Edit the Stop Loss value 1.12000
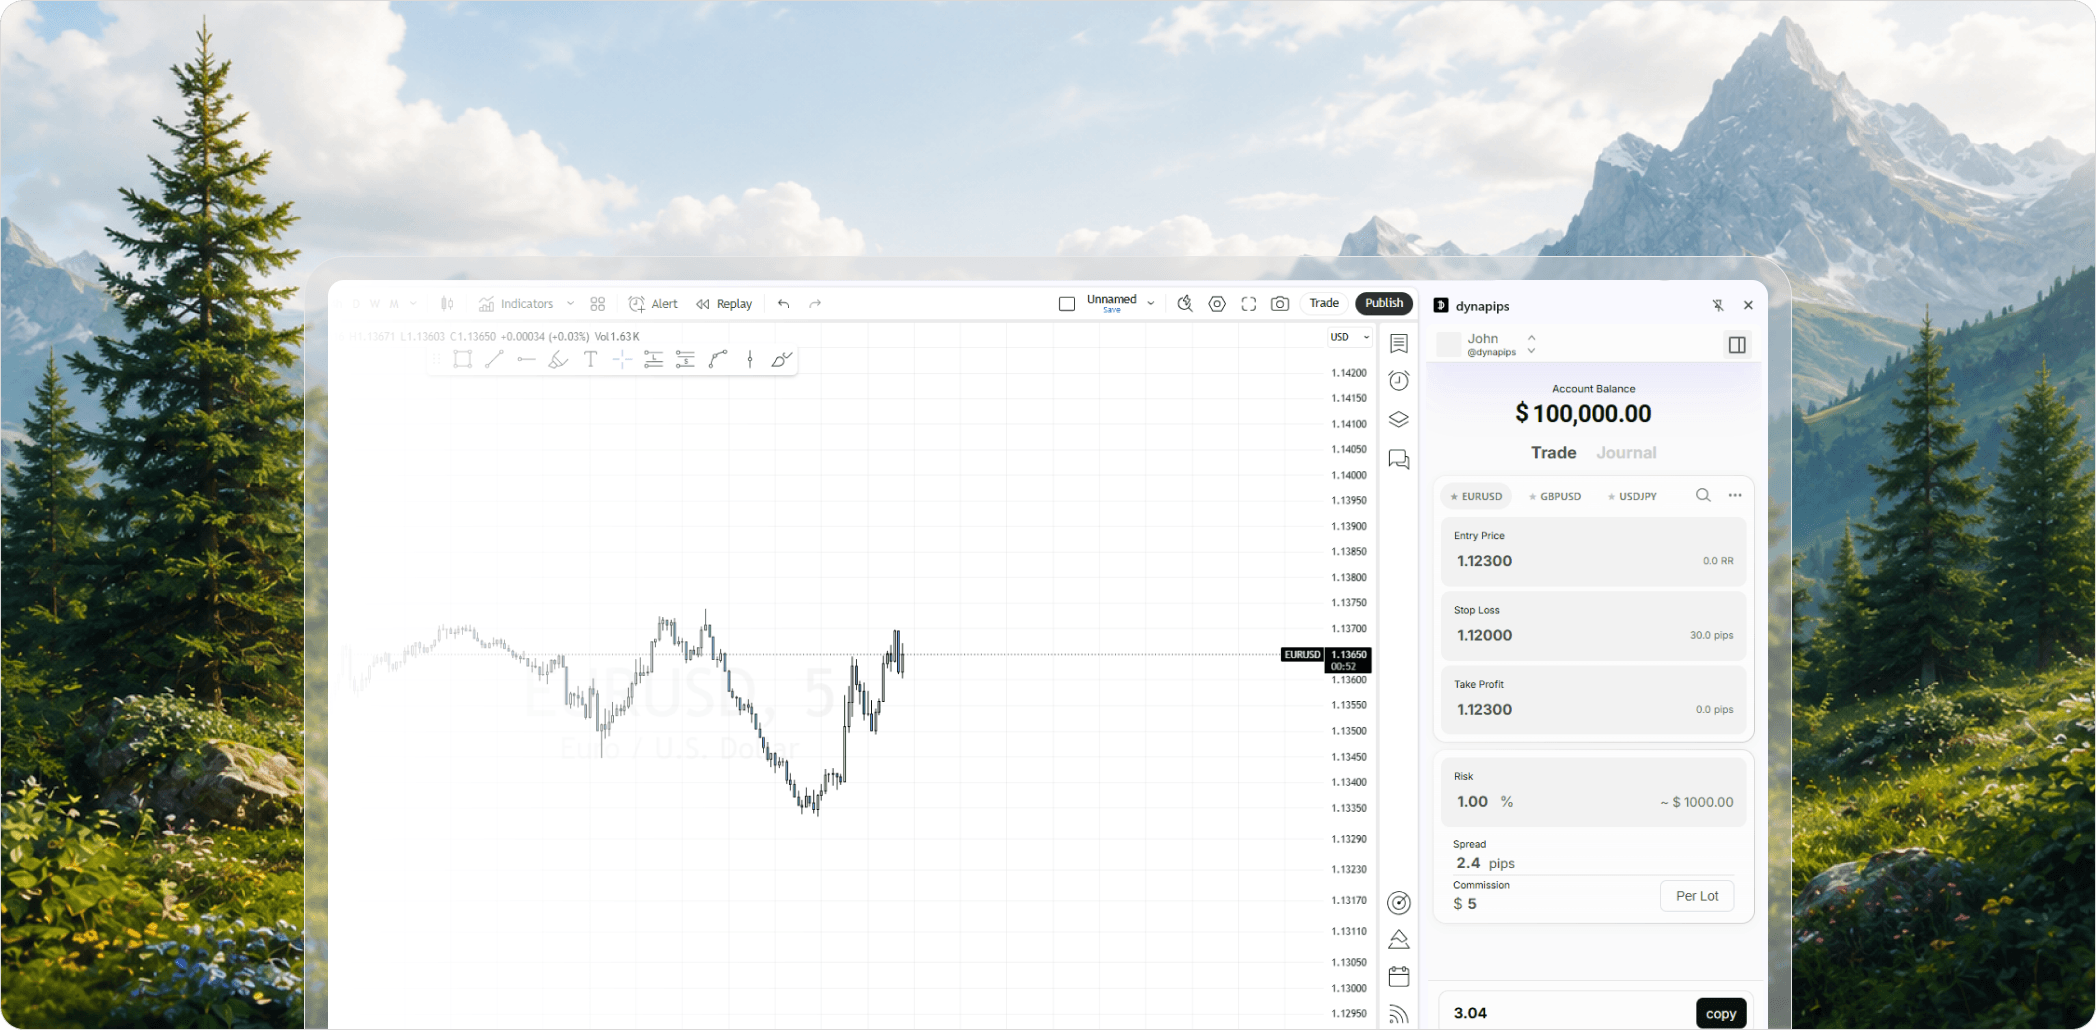2096x1030 pixels. pos(1484,635)
